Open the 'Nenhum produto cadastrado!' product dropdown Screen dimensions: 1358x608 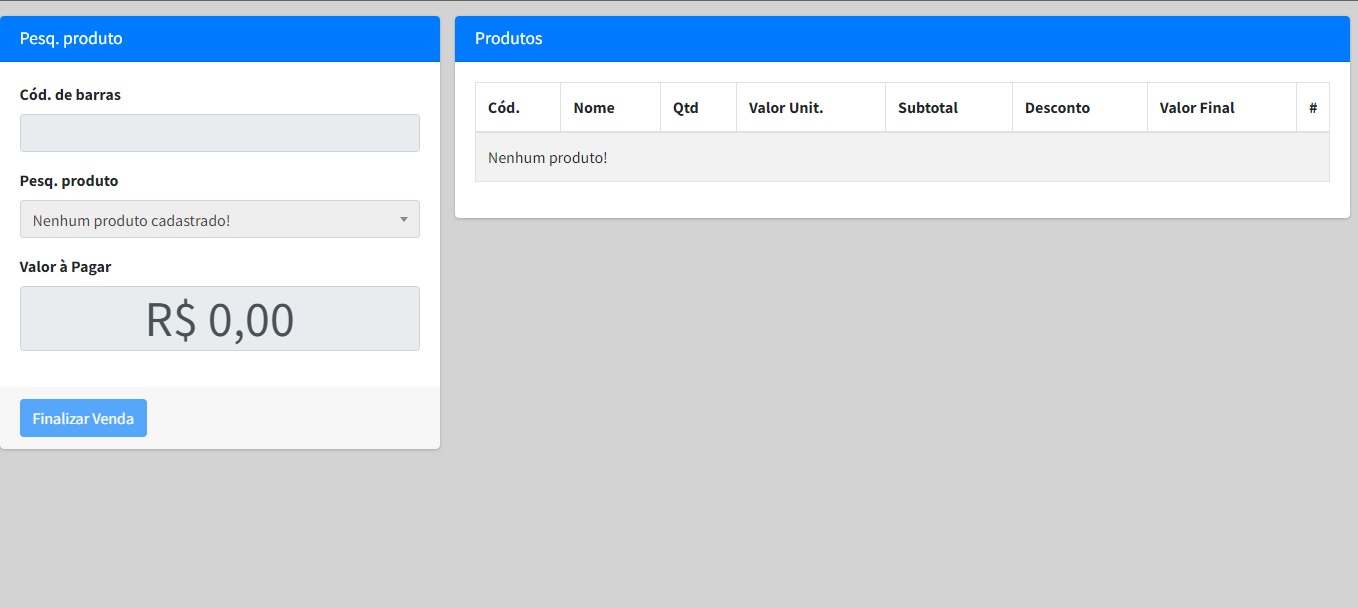coord(210,220)
